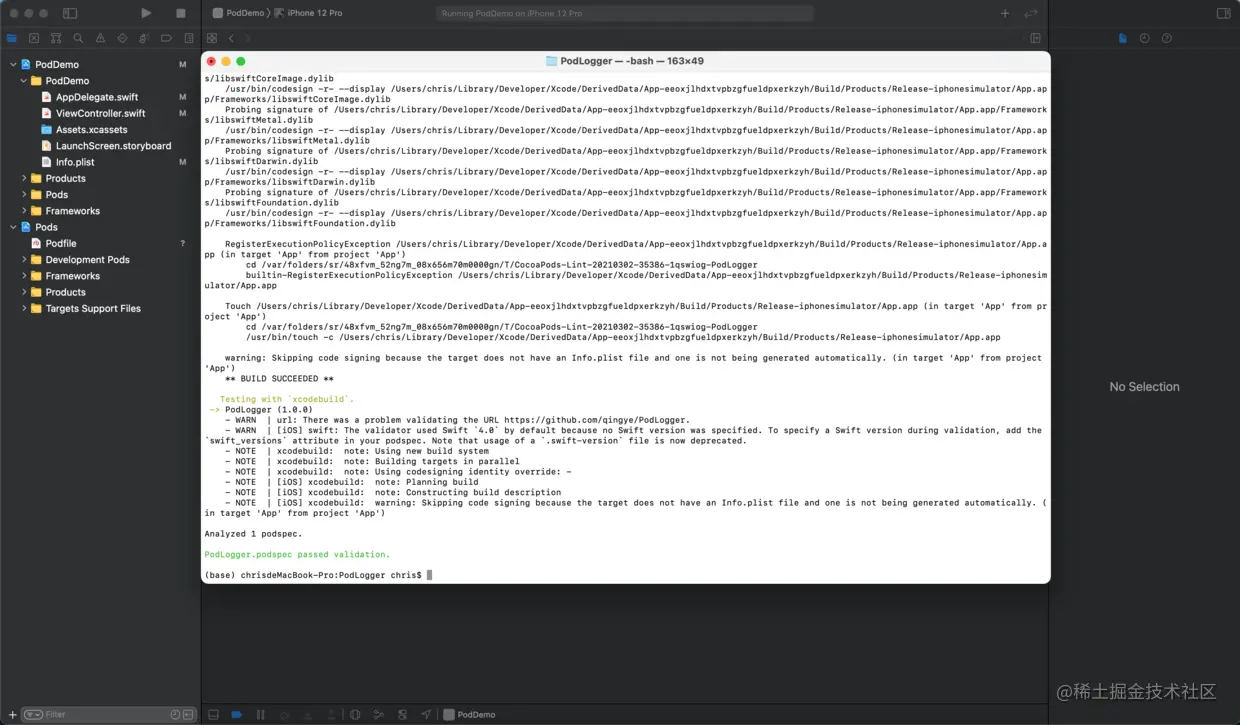Expand Frameworks group under PodDemo
The width and height of the screenshot is (1240, 725).
[24, 211]
